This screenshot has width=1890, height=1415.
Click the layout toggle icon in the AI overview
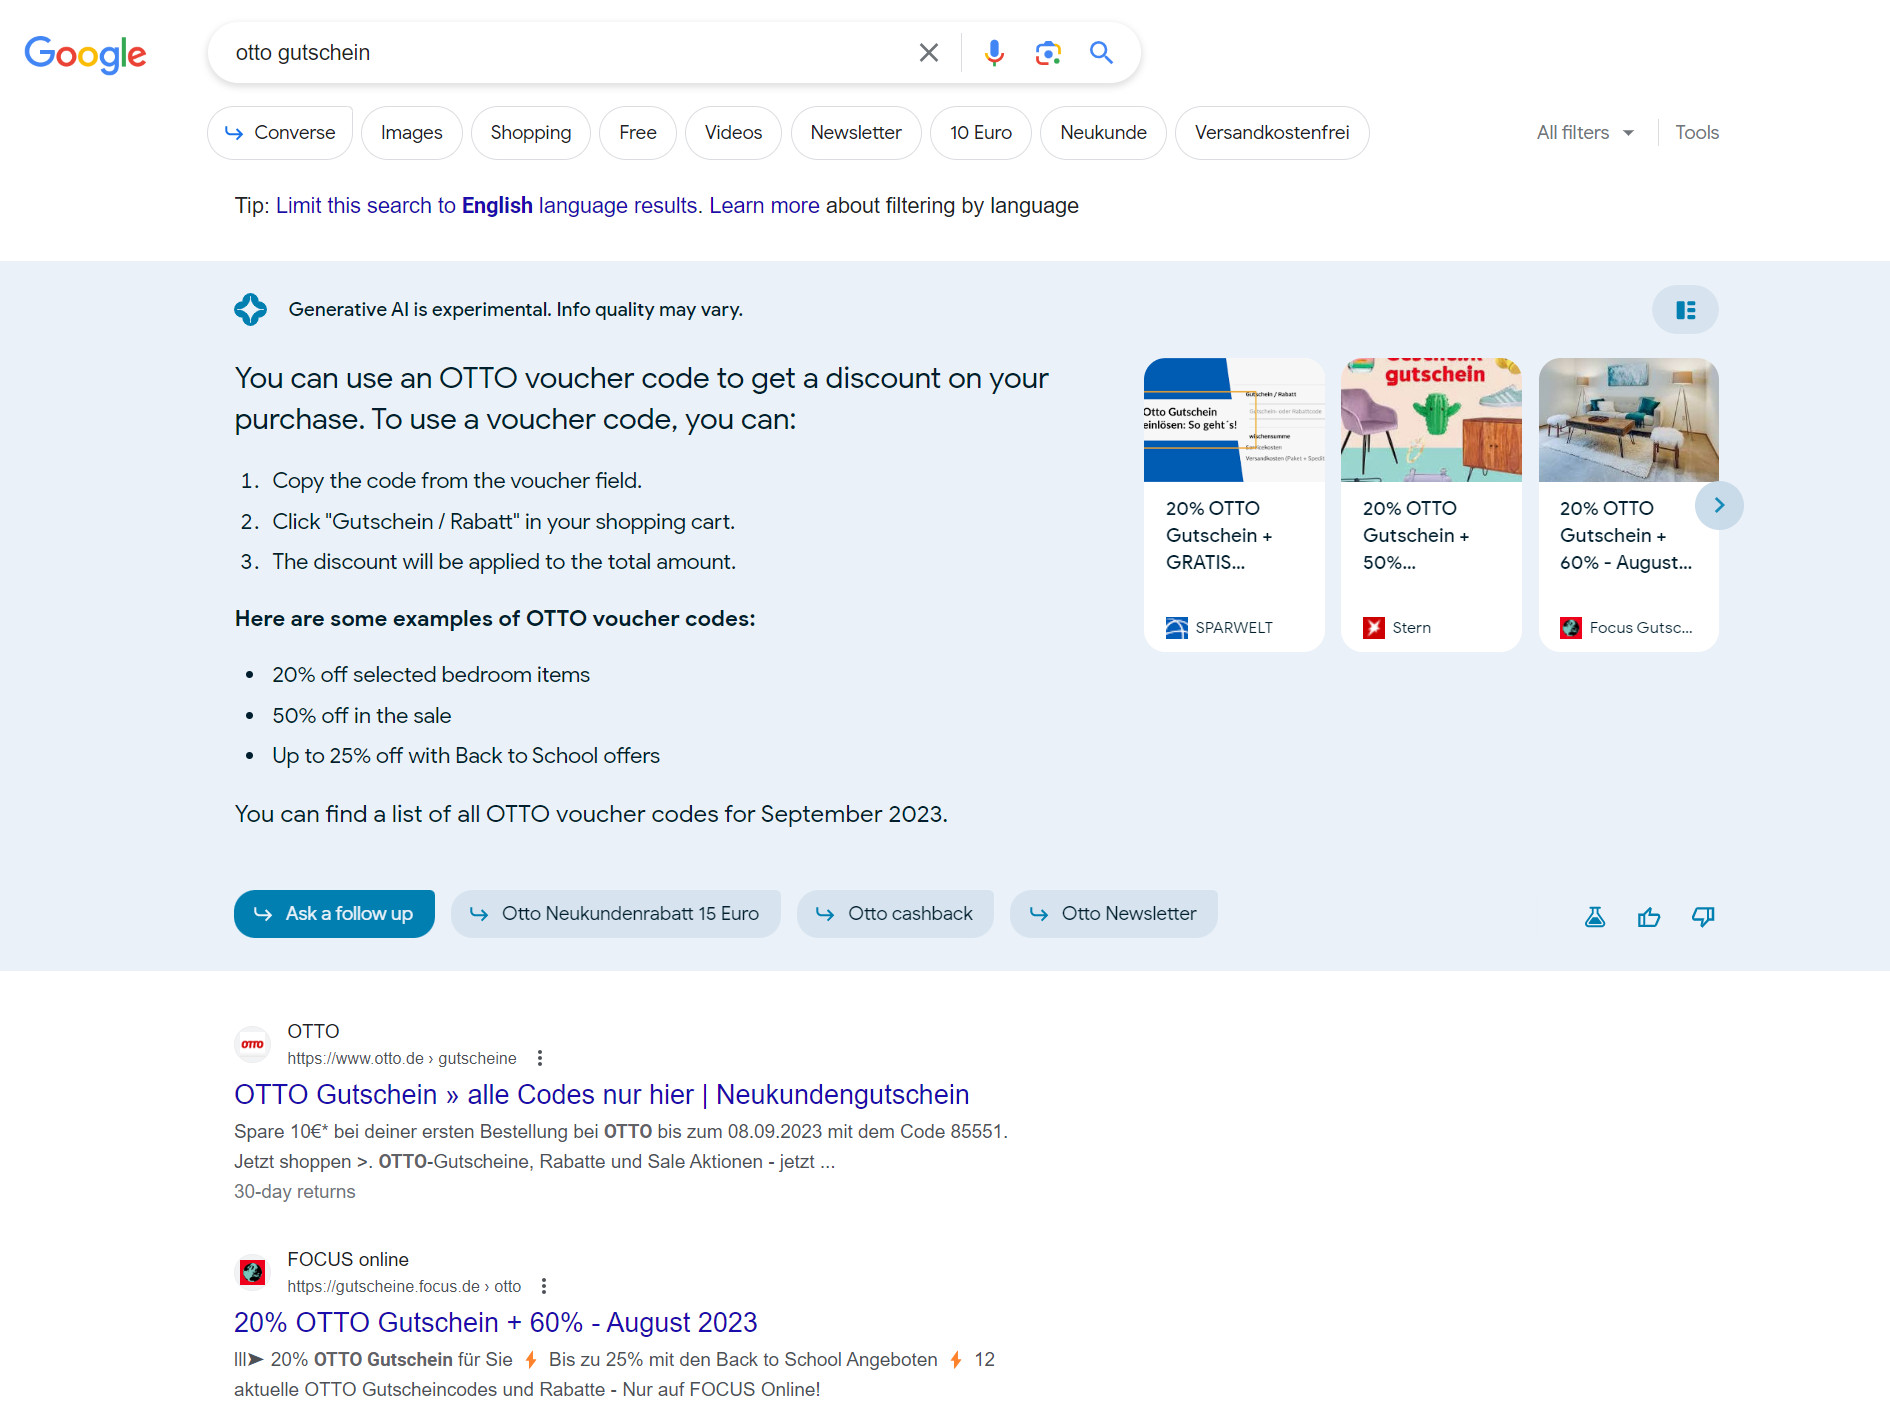click(1684, 309)
